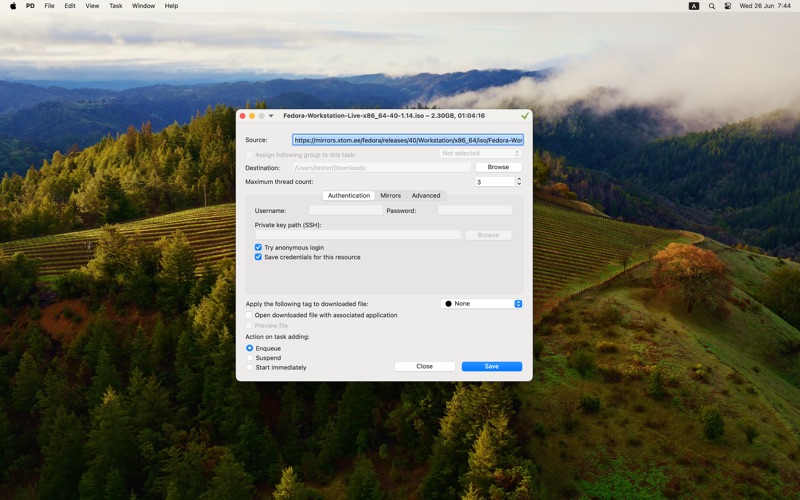Image resolution: width=800 pixels, height=500 pixels.
Task: Close the dialog with red window button
Action: pos(242,116)
